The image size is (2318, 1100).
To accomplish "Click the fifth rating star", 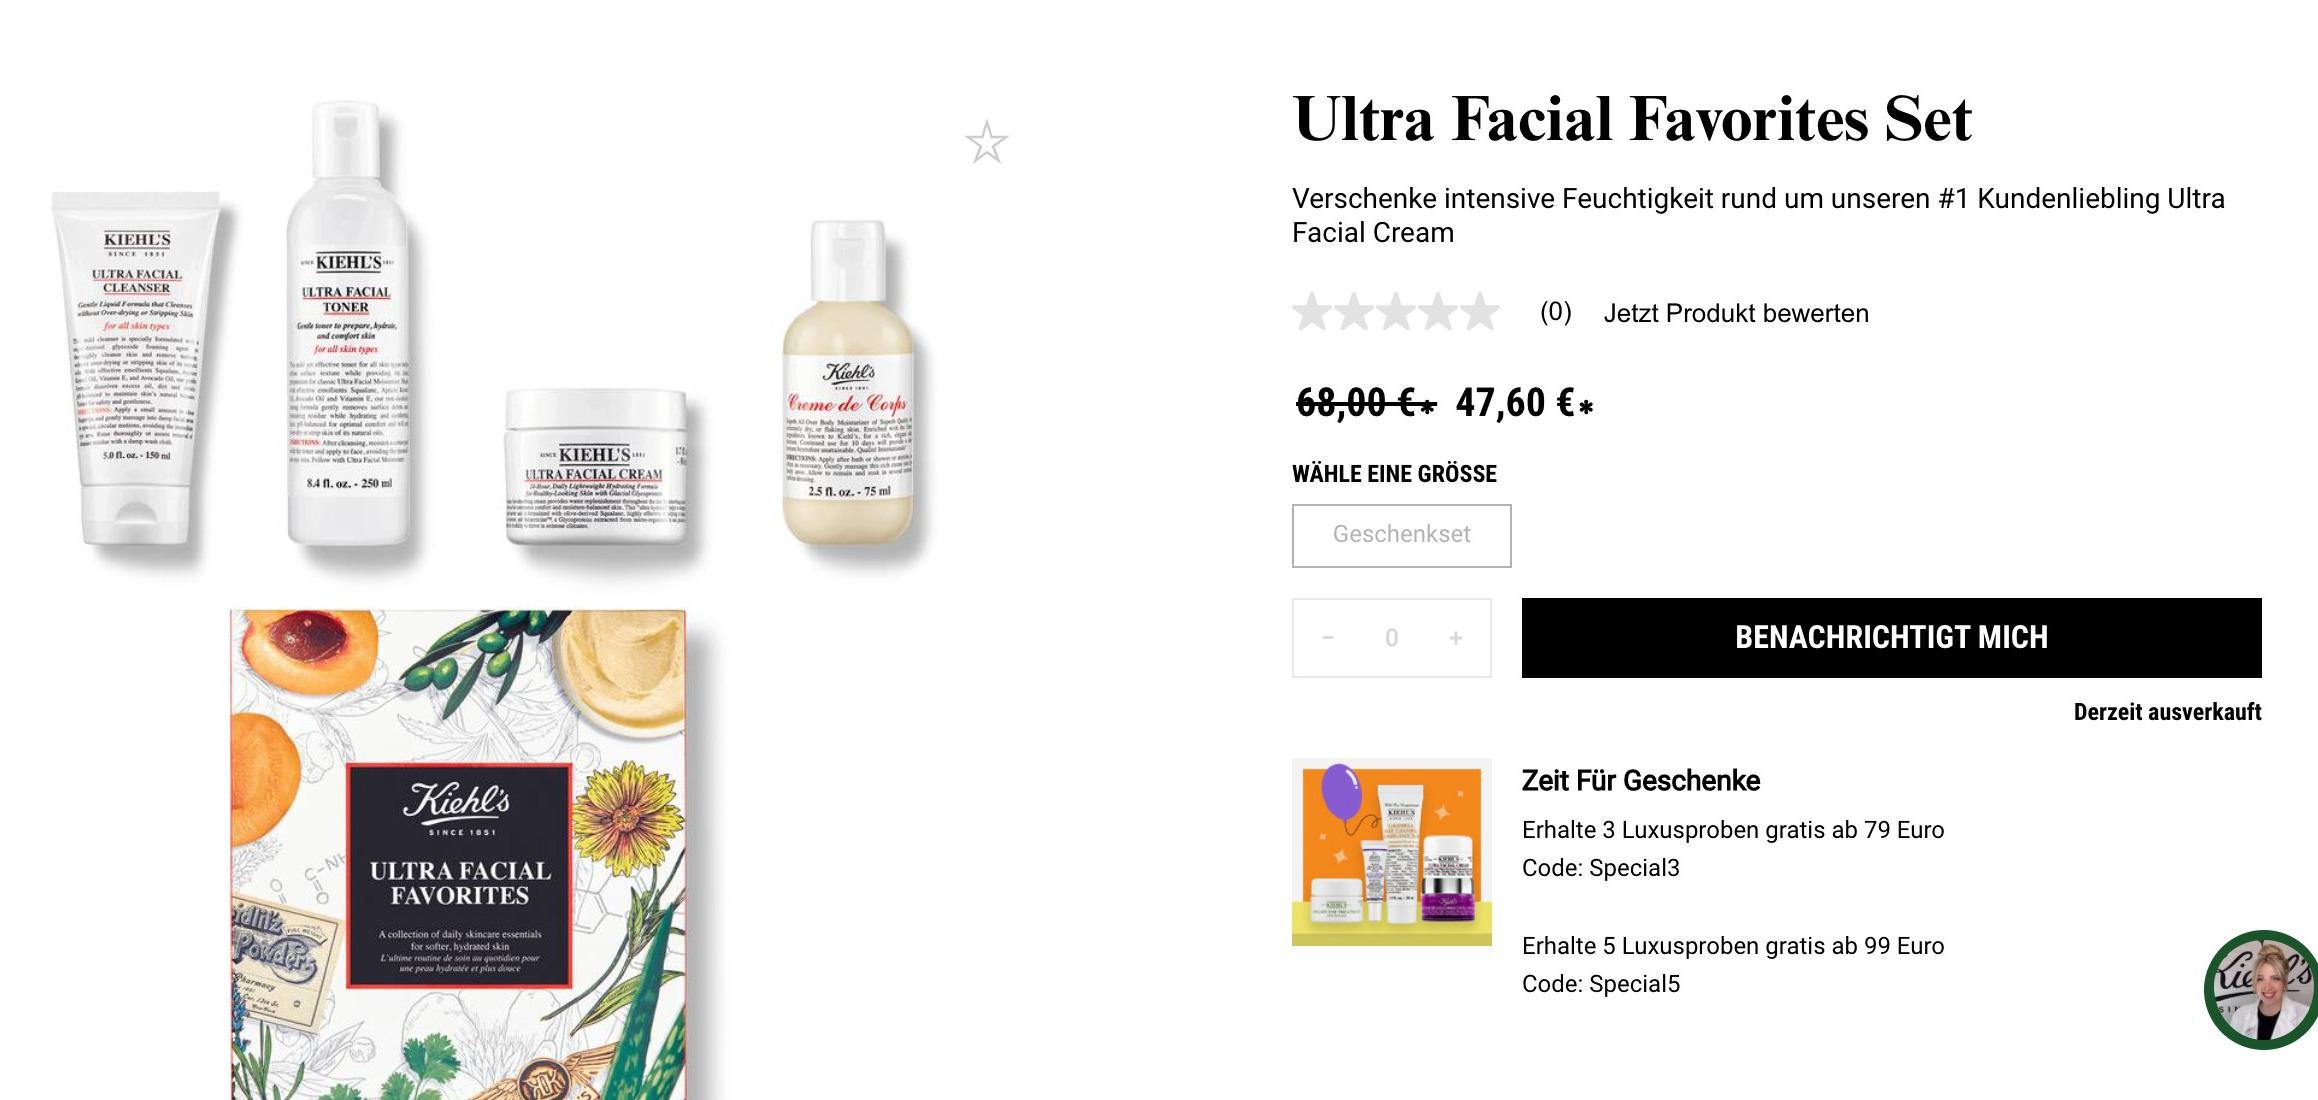I will pyautogui.click(x=1480, y=313).
